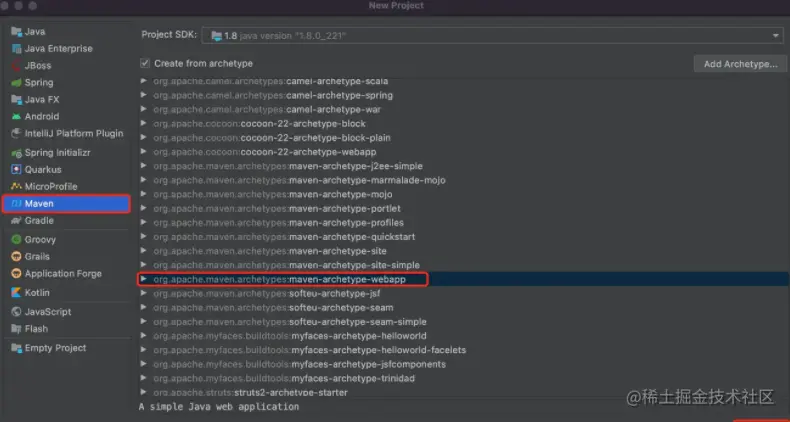Expand the myfaces-archetype-helloworld node
790x422 pixels.
144,335
